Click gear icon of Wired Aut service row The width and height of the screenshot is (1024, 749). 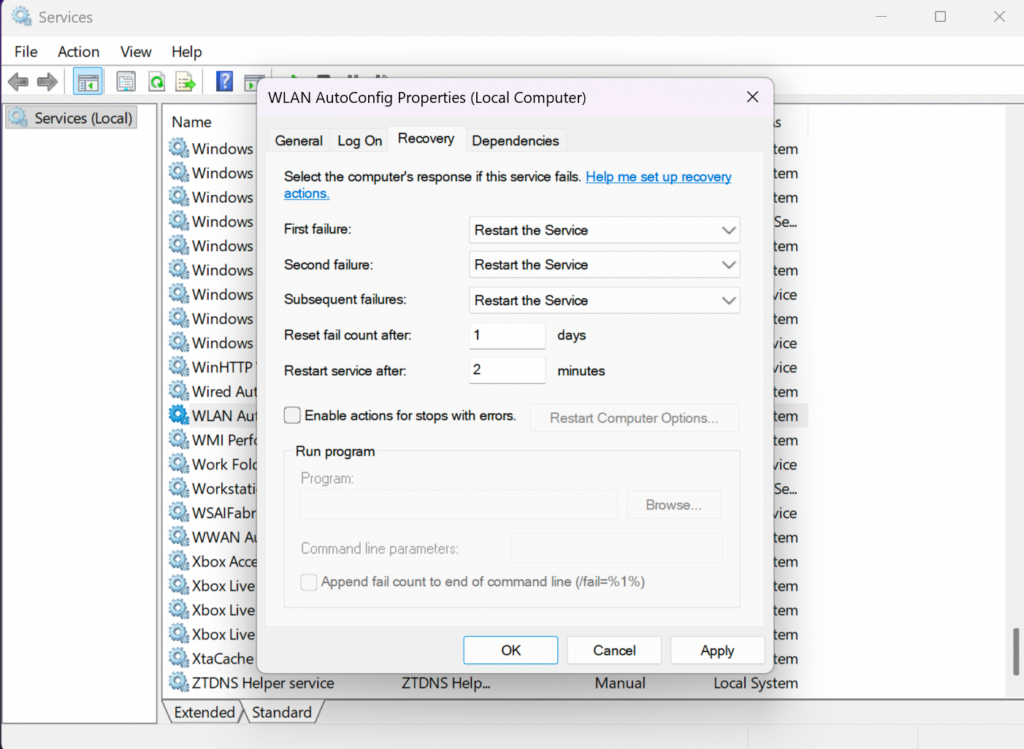(178, 390)
